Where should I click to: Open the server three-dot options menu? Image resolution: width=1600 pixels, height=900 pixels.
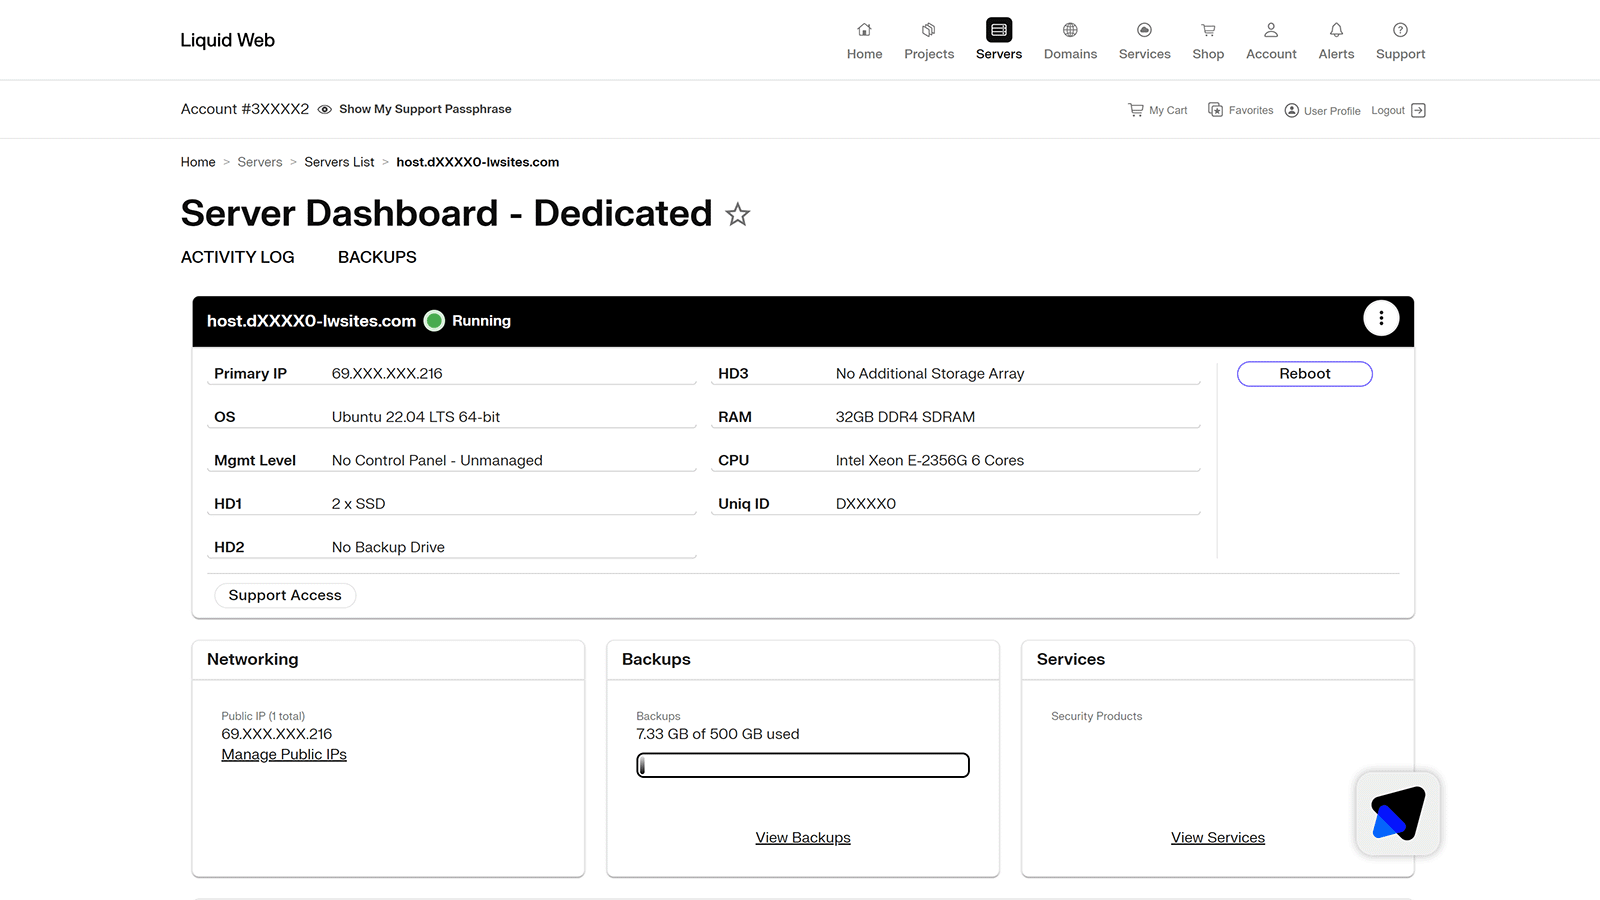pos(1381,318)
